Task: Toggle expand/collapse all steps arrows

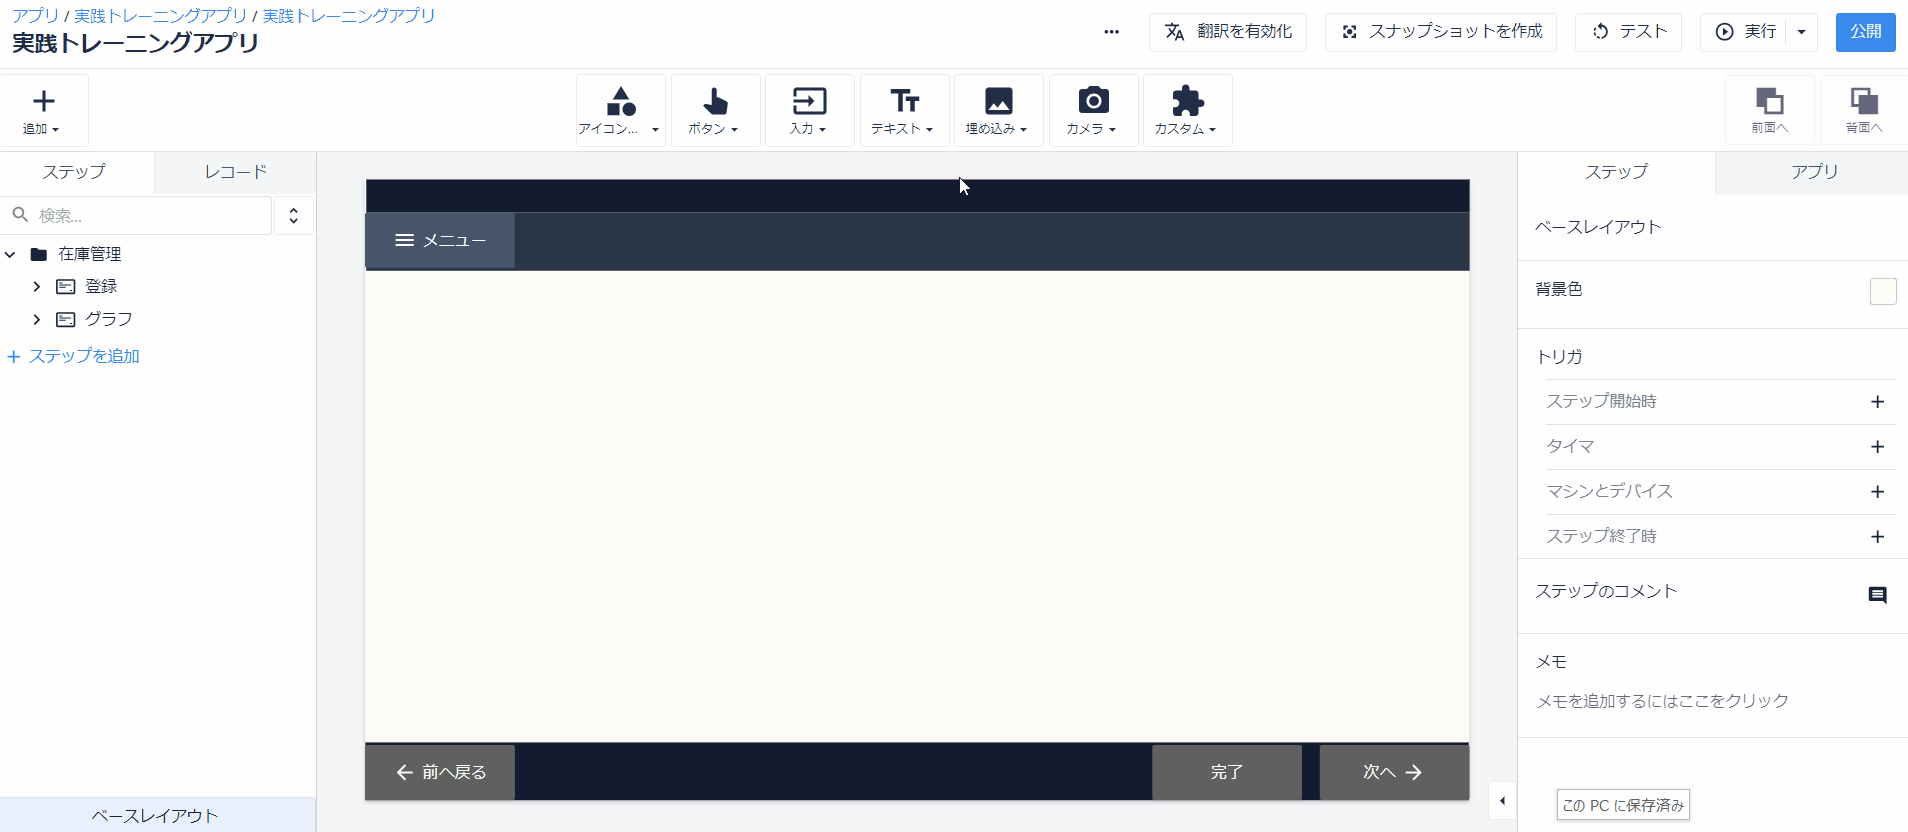Action: point(293,215)
